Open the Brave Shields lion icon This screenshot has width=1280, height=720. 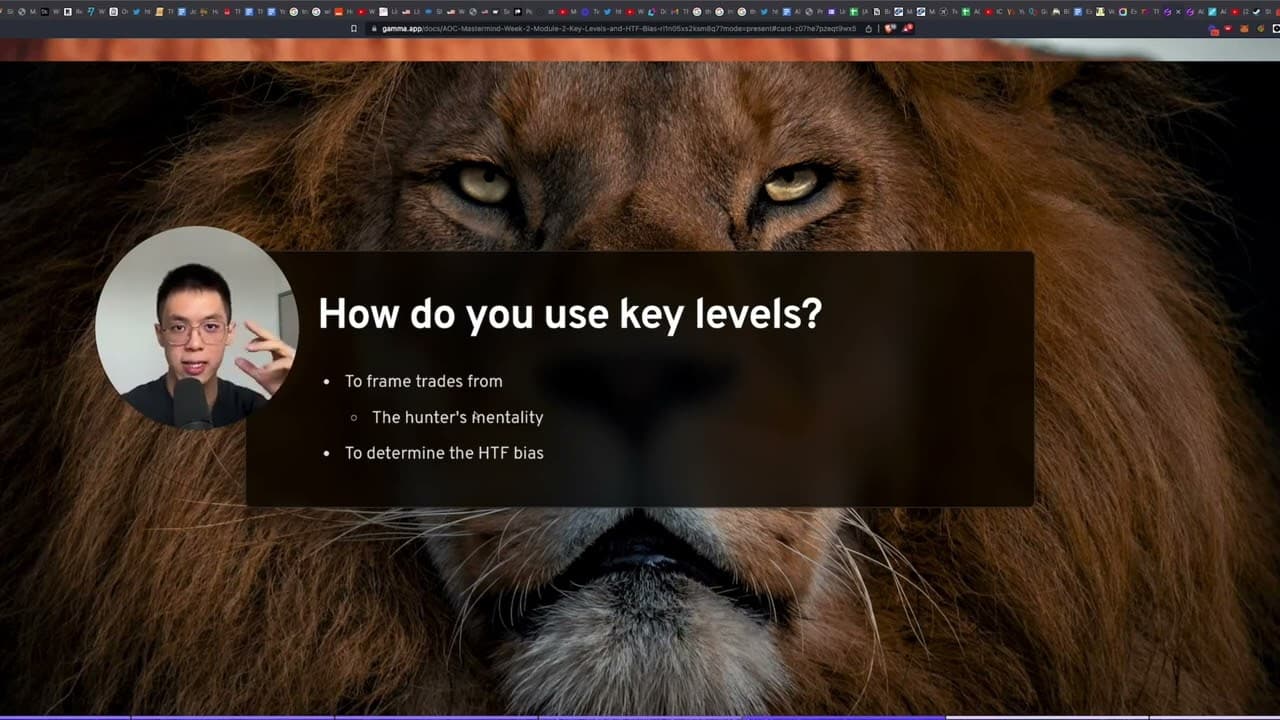889,28
